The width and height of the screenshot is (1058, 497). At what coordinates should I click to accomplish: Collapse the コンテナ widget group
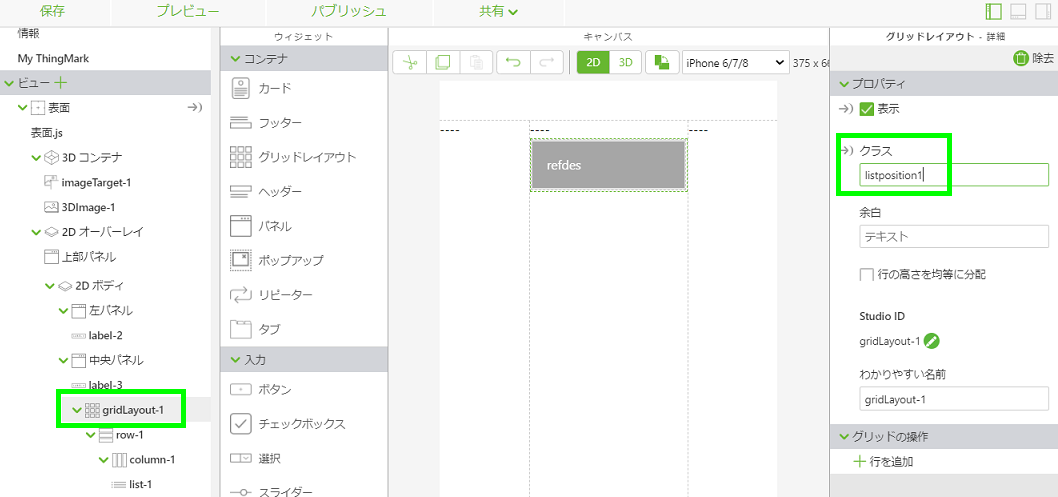[x=235, y=59]
